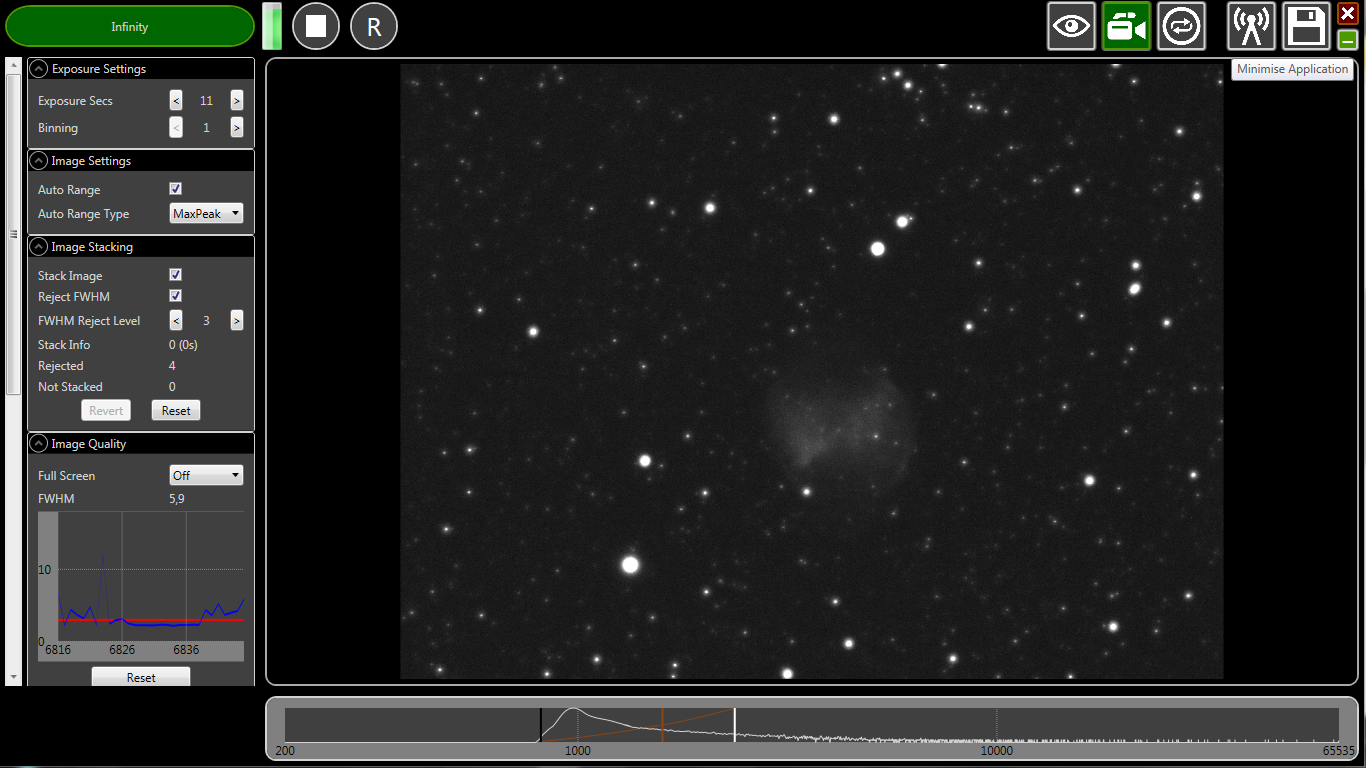Turn off the Reject FWHM checkbox
The image size is (1366, 768).
tap(175, 295)
